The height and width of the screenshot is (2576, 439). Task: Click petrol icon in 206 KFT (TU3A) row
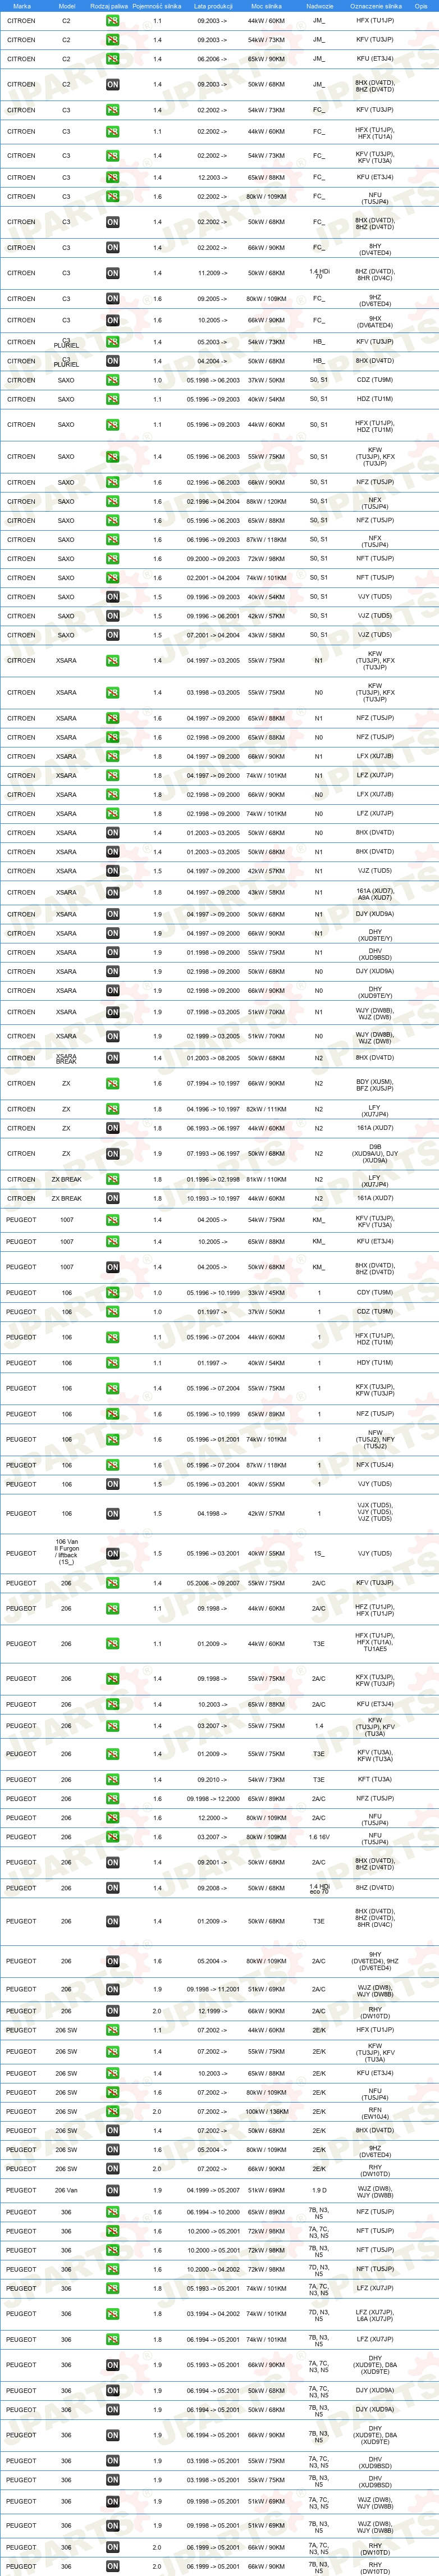pos(112,1780)
